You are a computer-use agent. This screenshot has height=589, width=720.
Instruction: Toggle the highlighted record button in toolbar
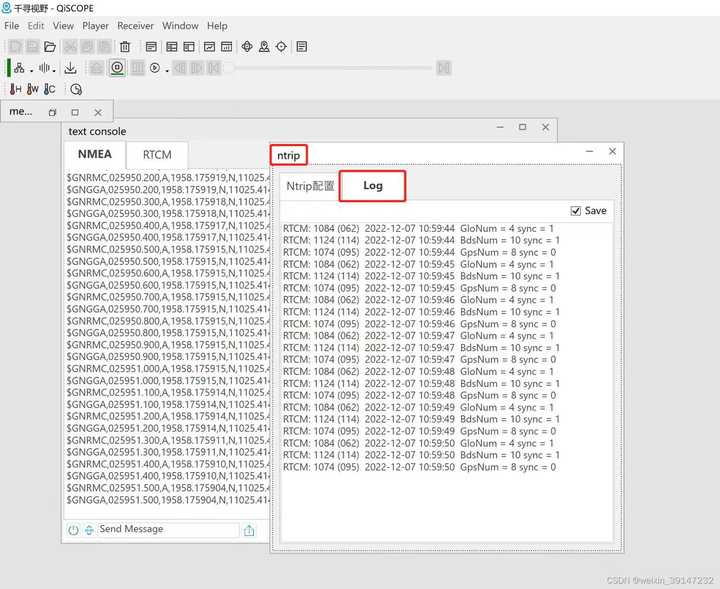(x=117, y=69)
